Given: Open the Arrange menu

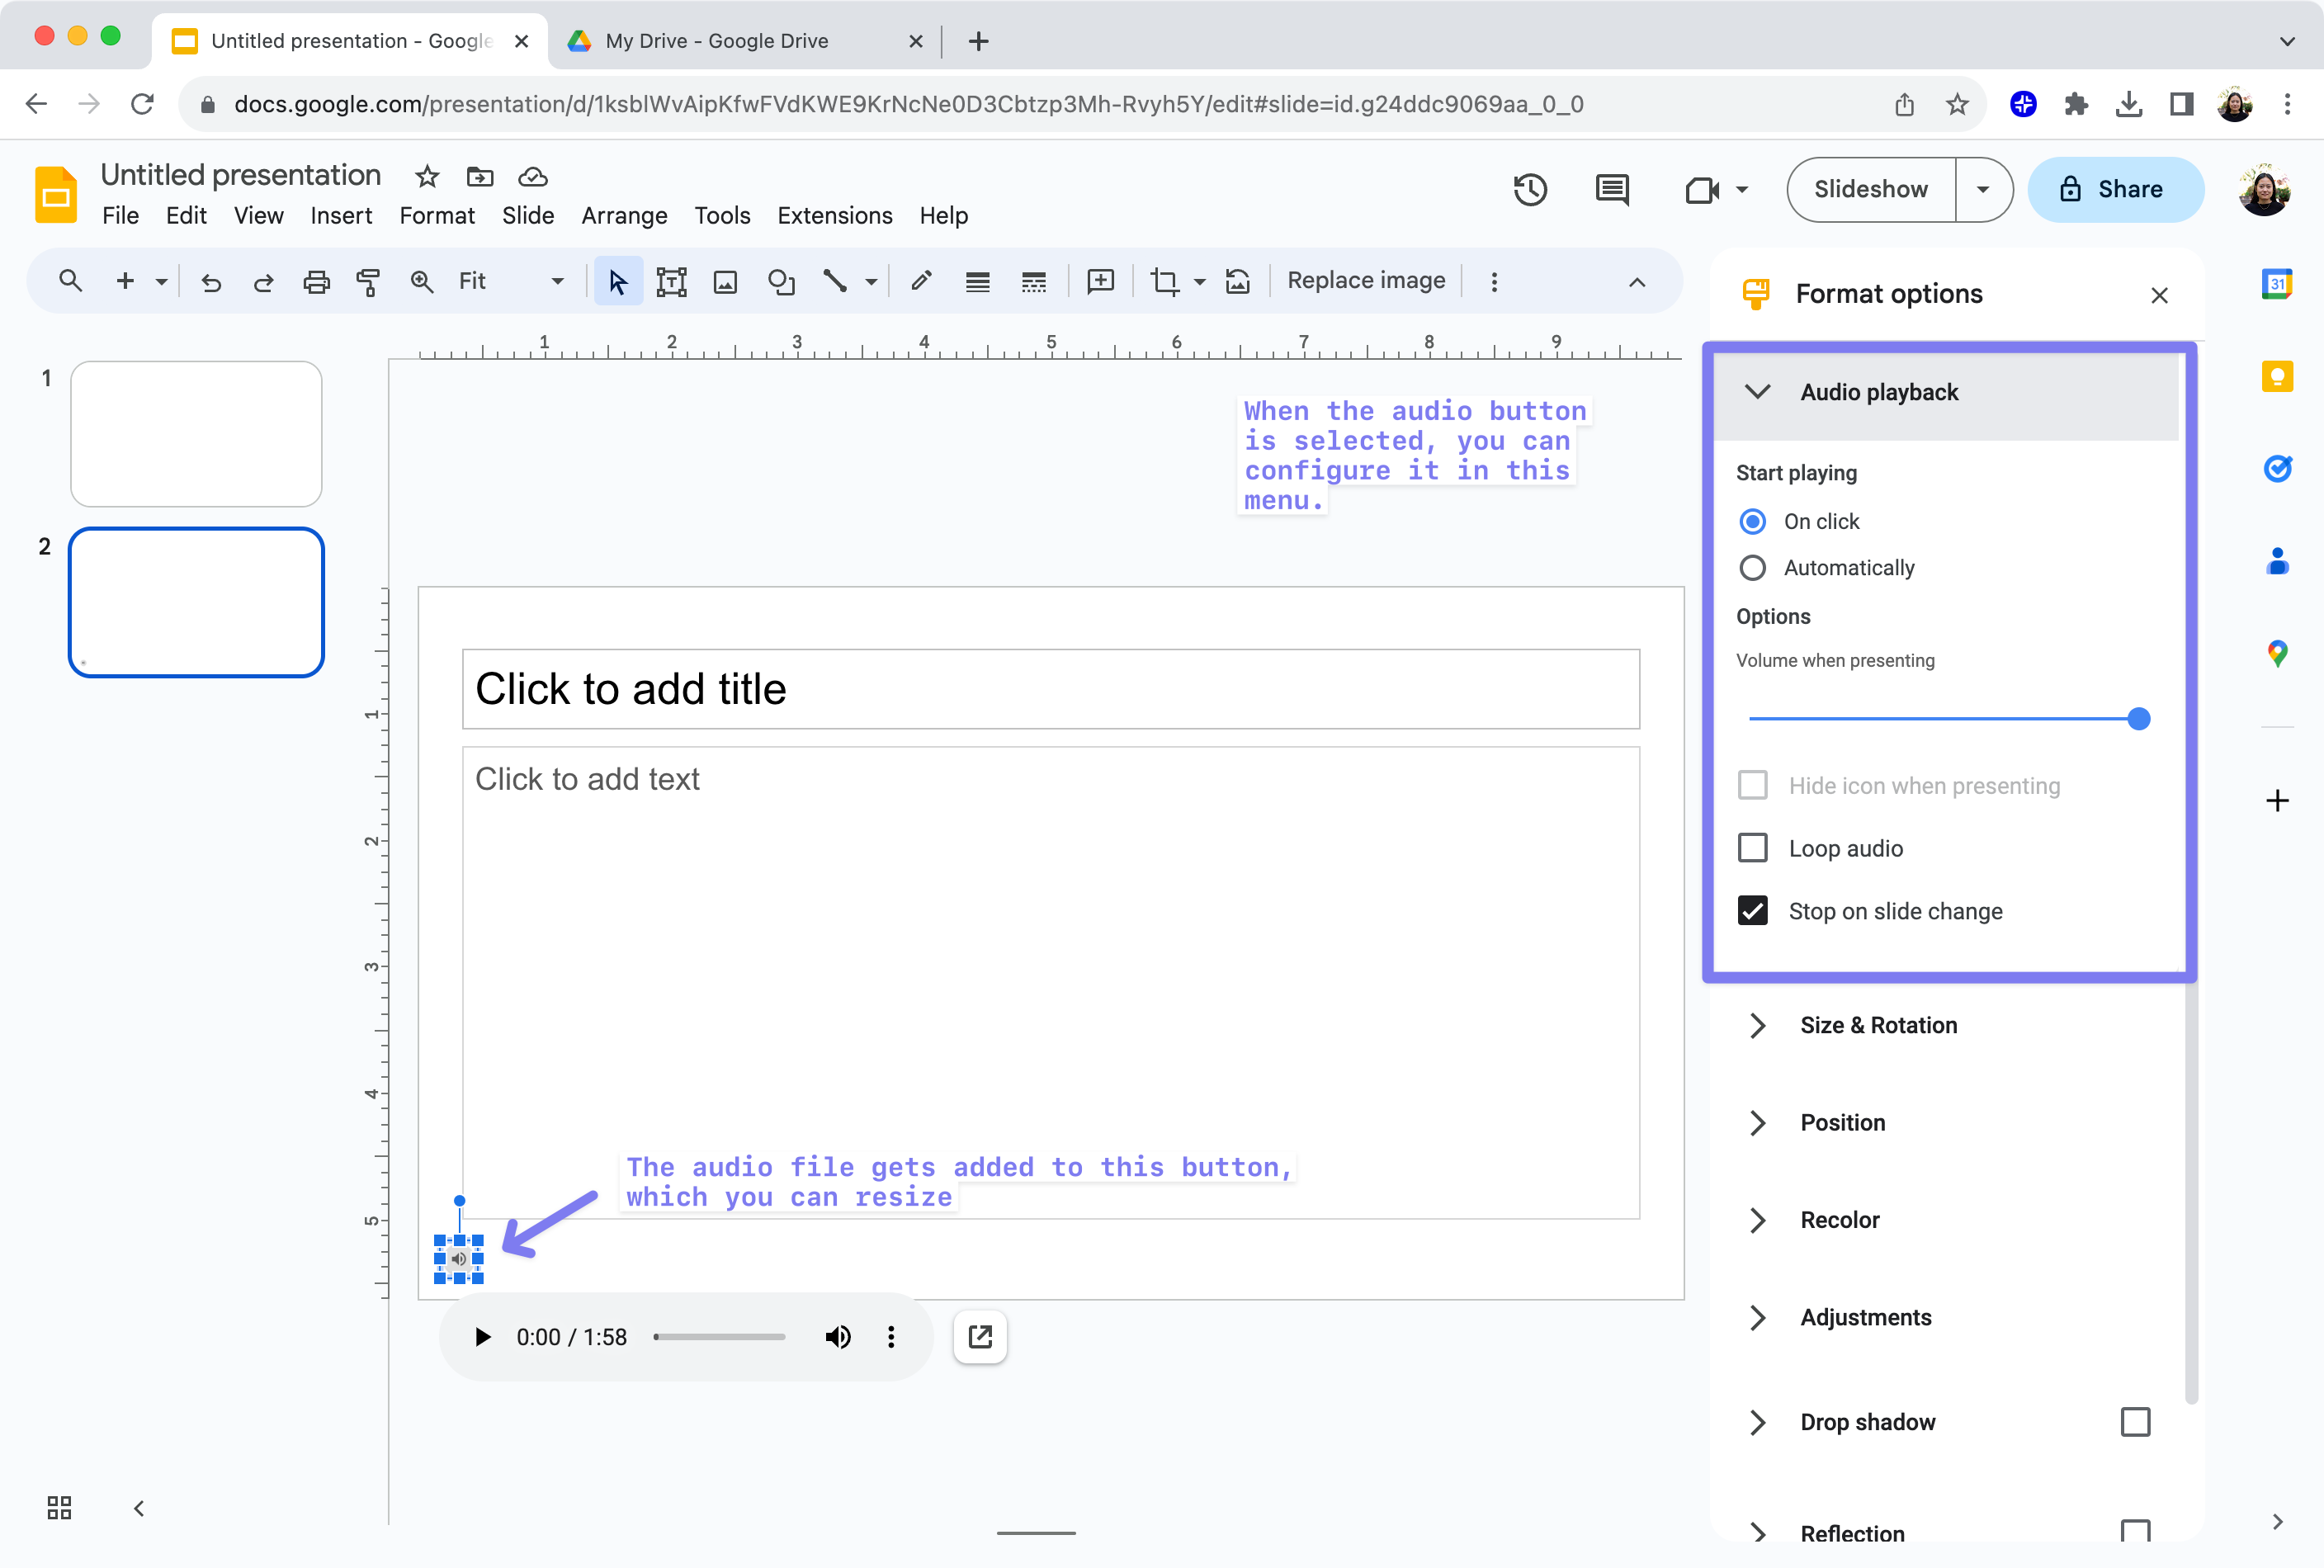Looking at the screenshot, I should 624,215.
